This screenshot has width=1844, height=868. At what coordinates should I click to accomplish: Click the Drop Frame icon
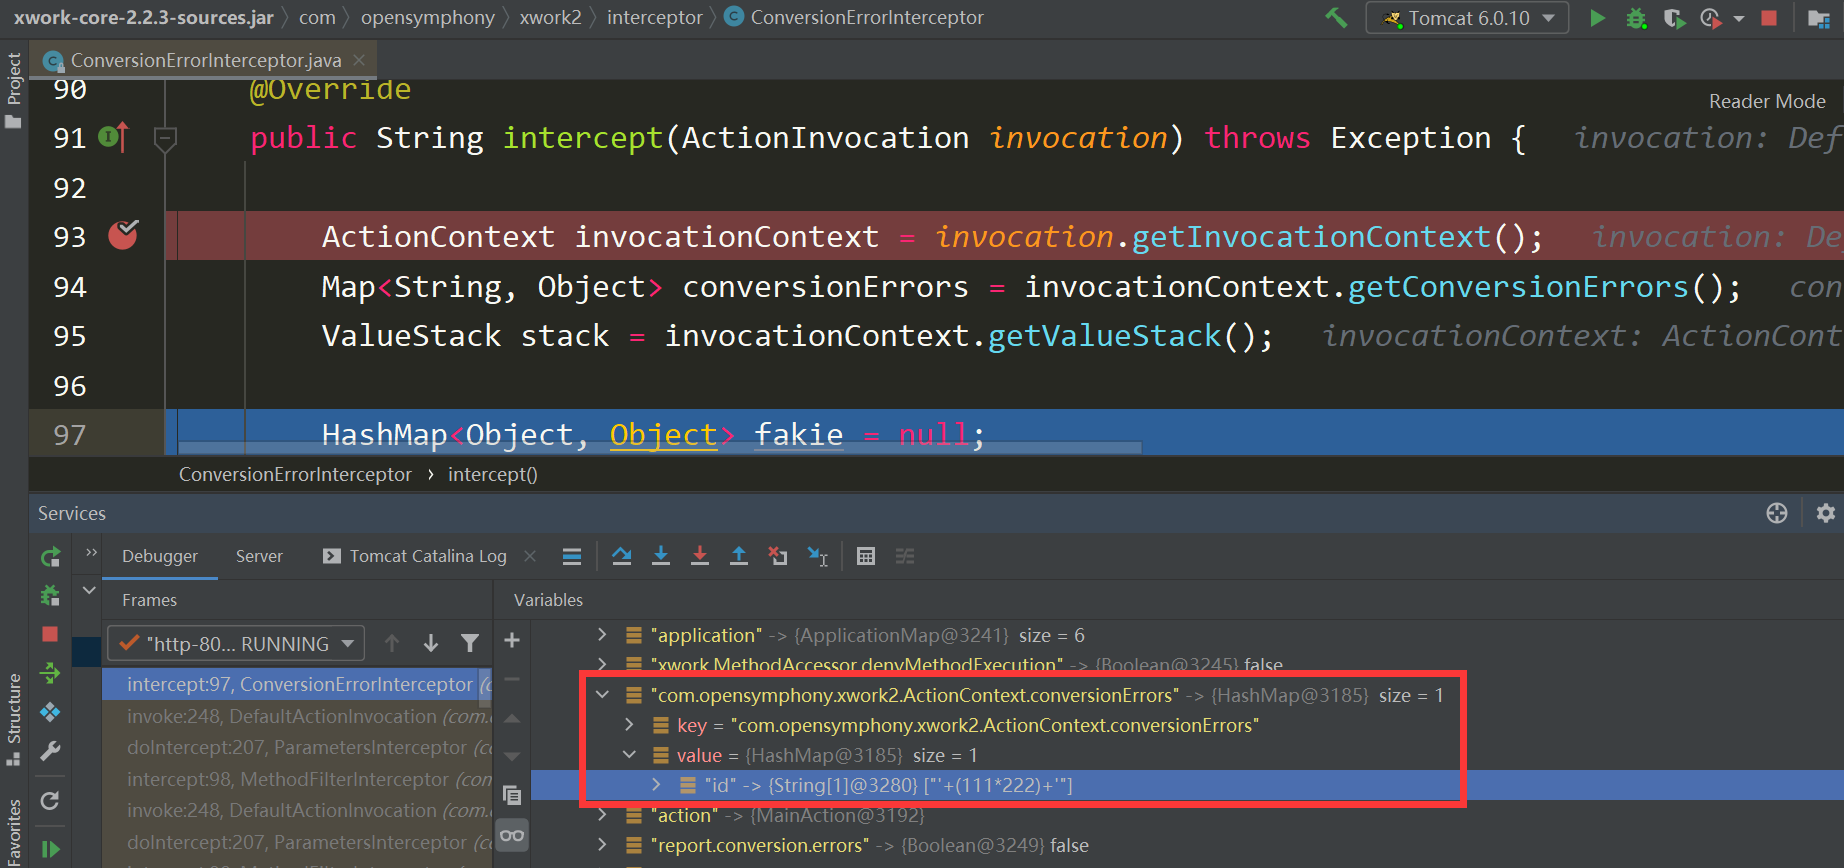tap(778, 556)
